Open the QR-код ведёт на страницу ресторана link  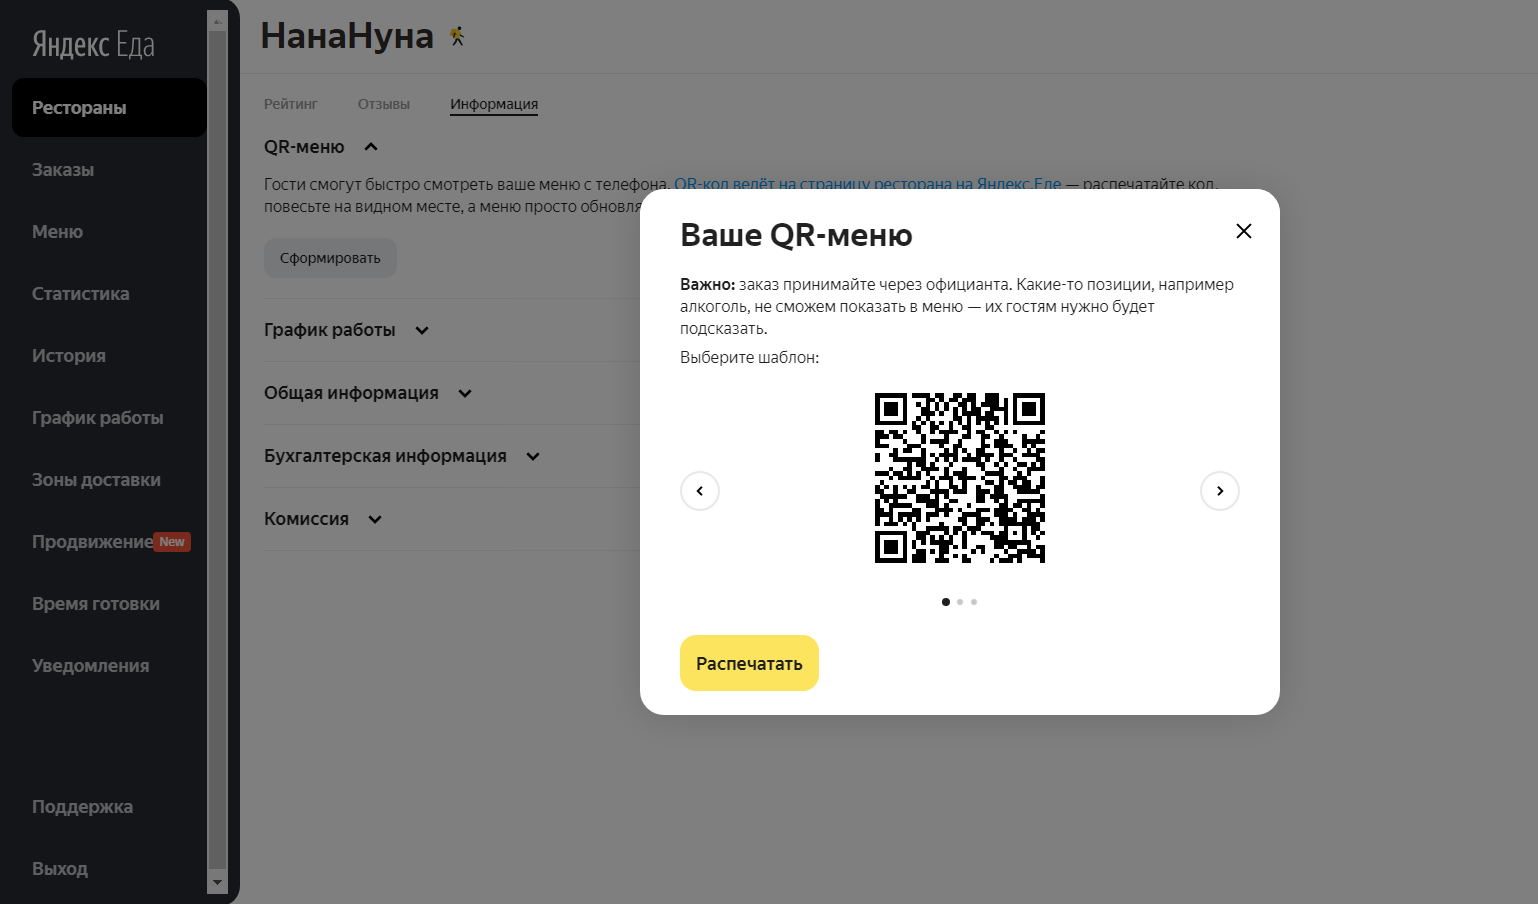point(867,184)
